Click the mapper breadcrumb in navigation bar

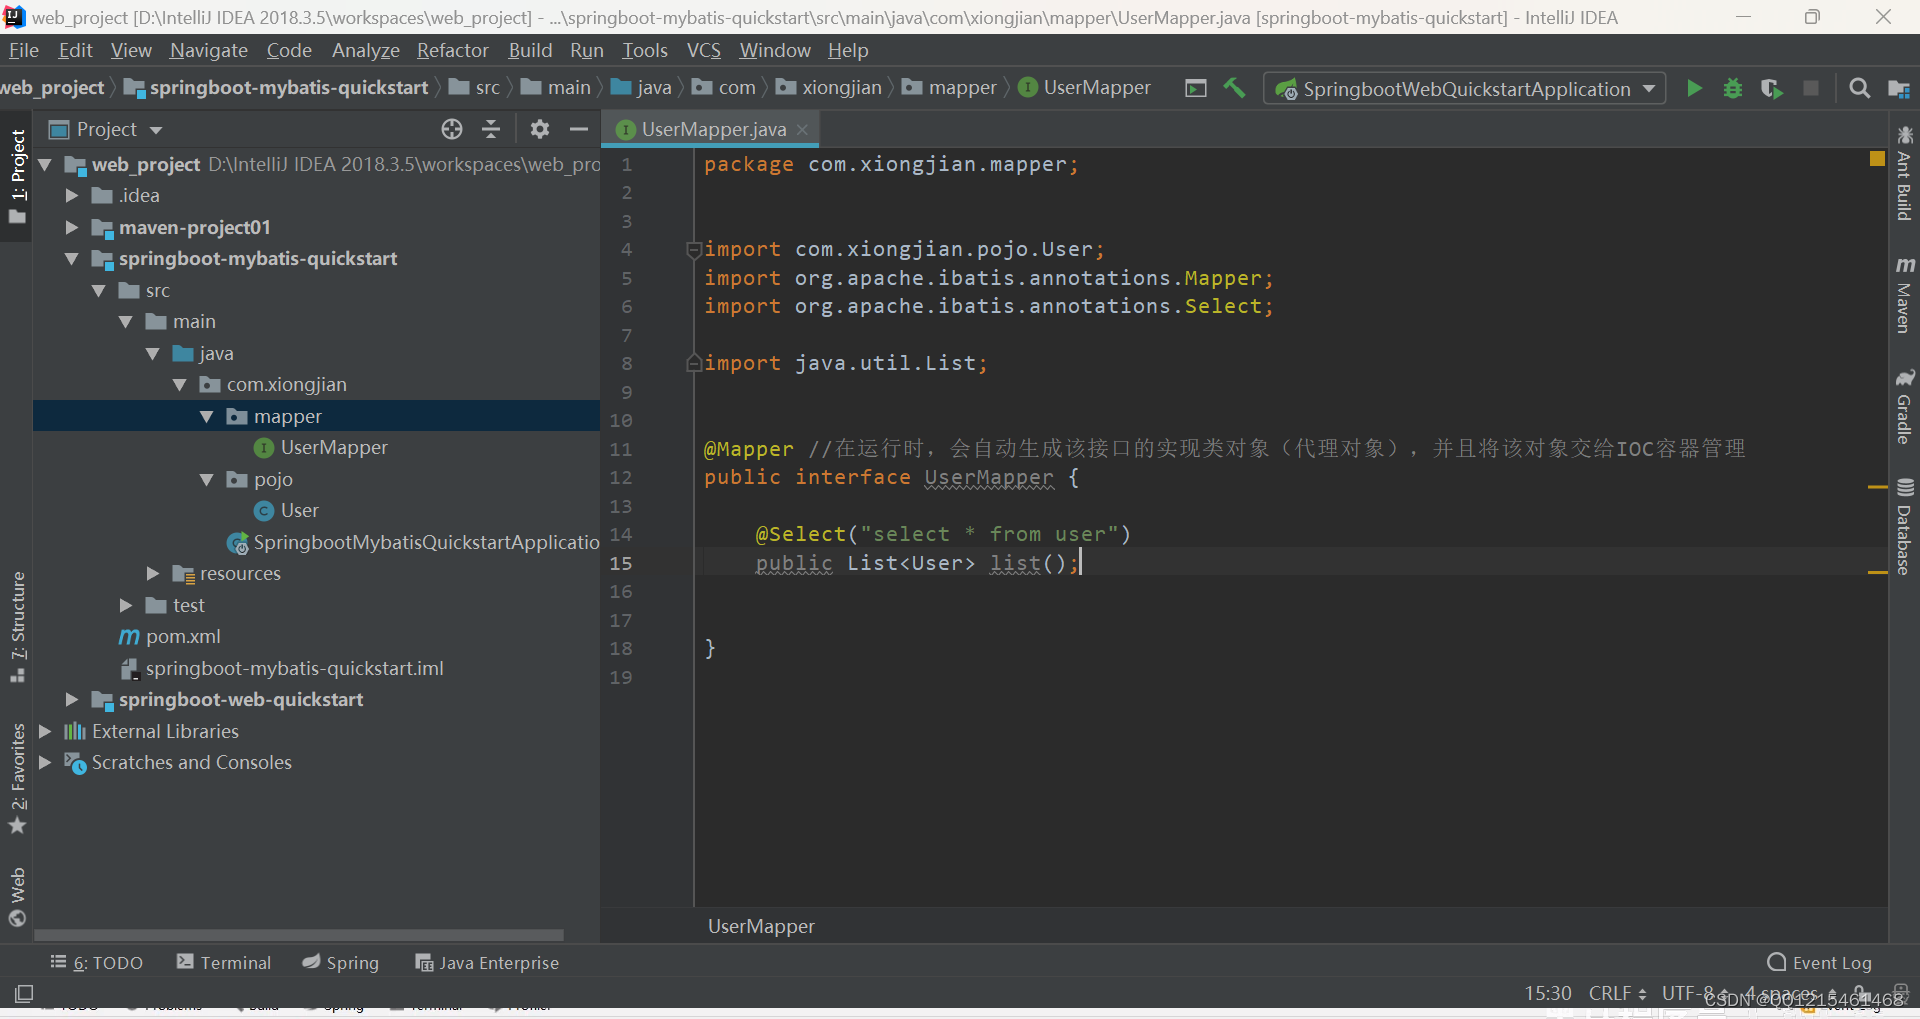pyautogui.click(x=949, y=88)
